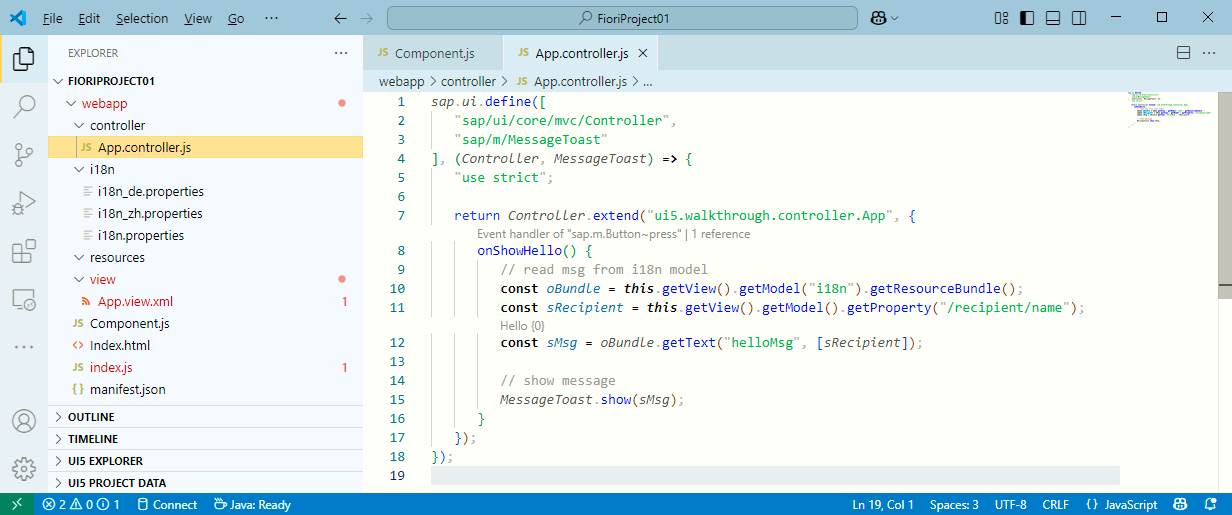
Task: Open manifest.json in the explorer
Action: click(x=128, y=389)
